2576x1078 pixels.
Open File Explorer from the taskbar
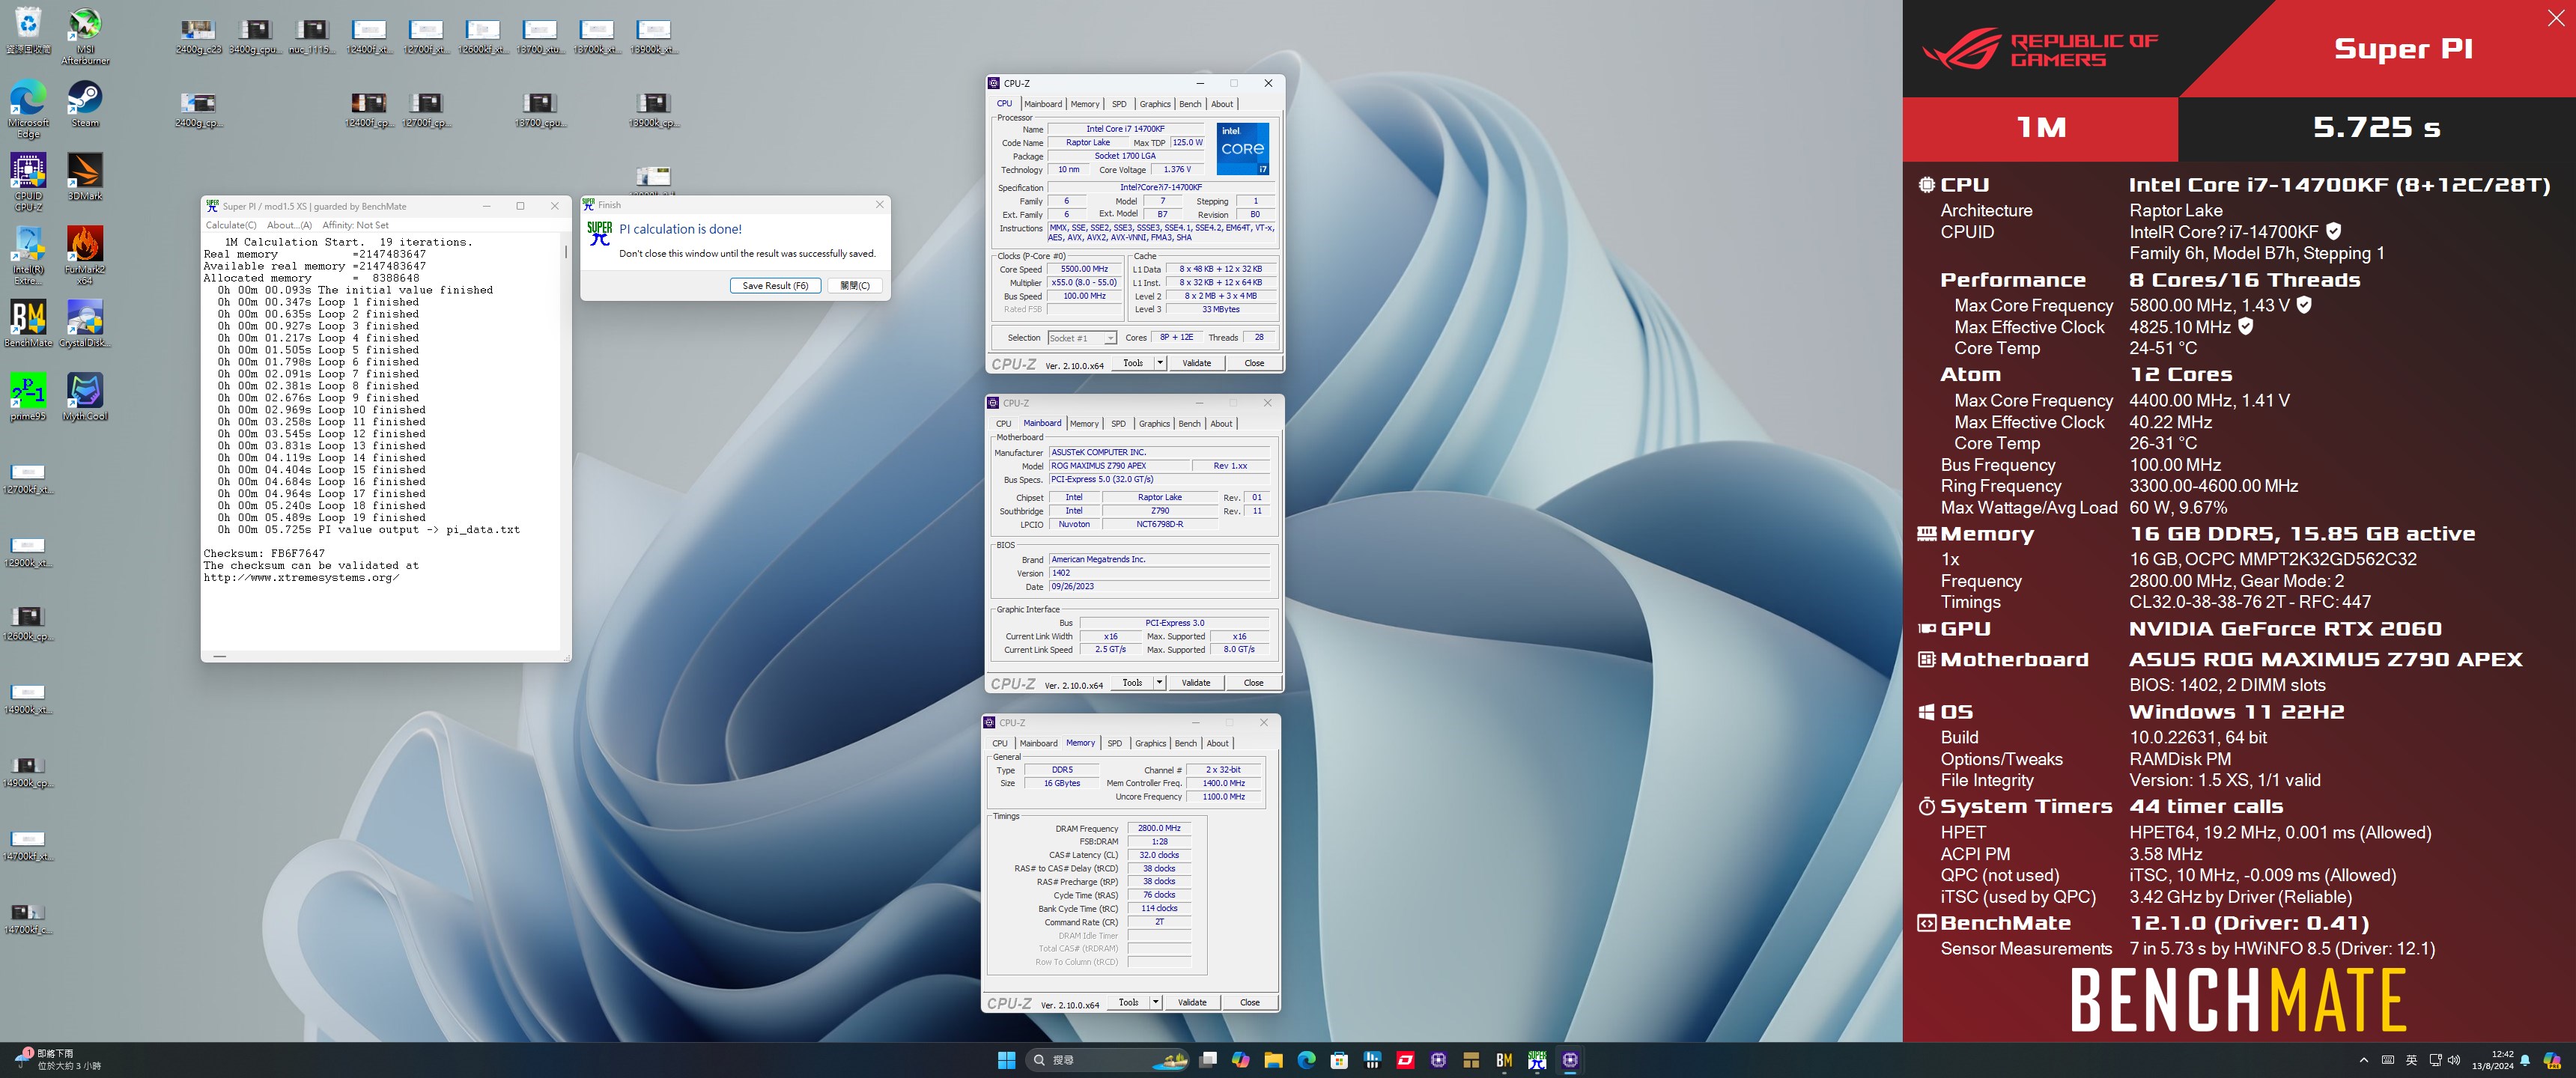tap(1273, 1060)
